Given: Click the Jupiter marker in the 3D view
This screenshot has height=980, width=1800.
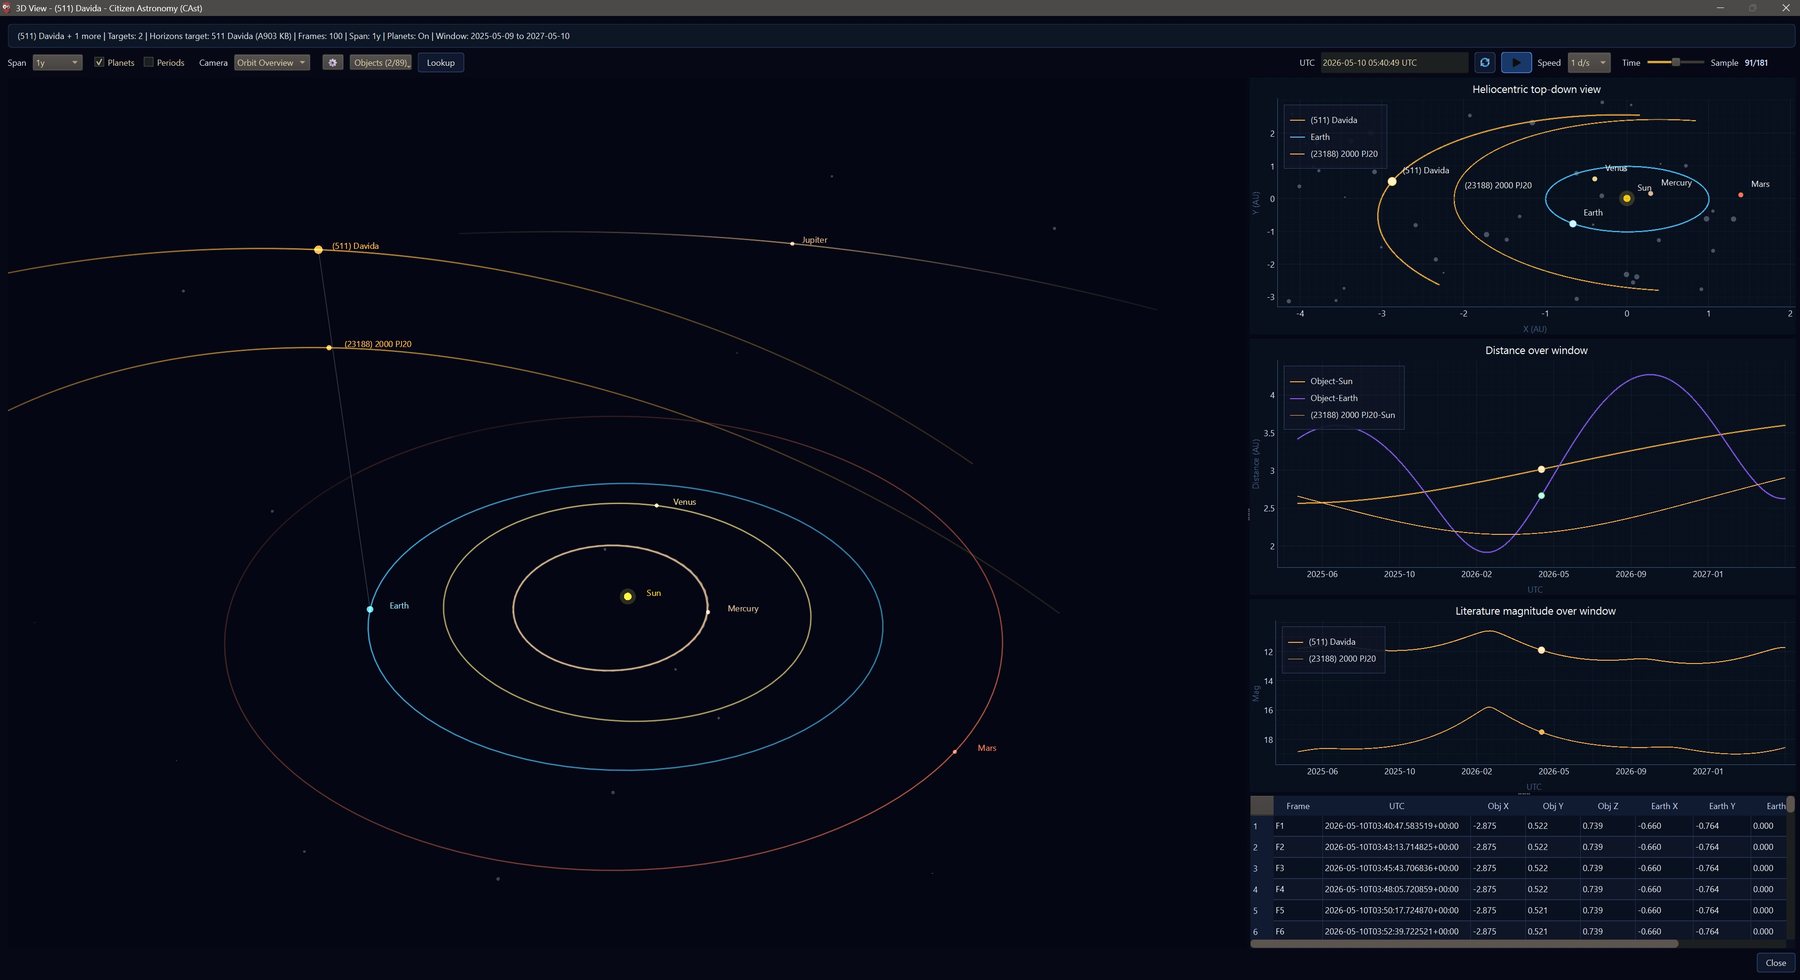Looking at the screenshot, I should pyautogui.click(x=792, y=243).
